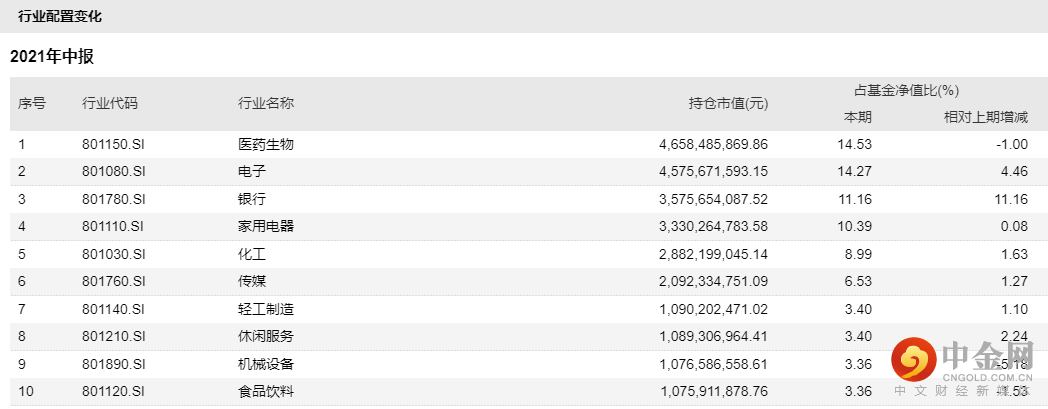Open industry code 801760.SI
The width and height of the screenshot is (1048, 409).
pos(114,281)
